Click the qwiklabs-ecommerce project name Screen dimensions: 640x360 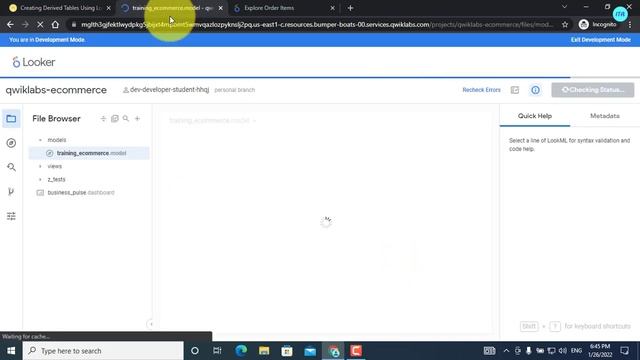click(x=56, y=90)
